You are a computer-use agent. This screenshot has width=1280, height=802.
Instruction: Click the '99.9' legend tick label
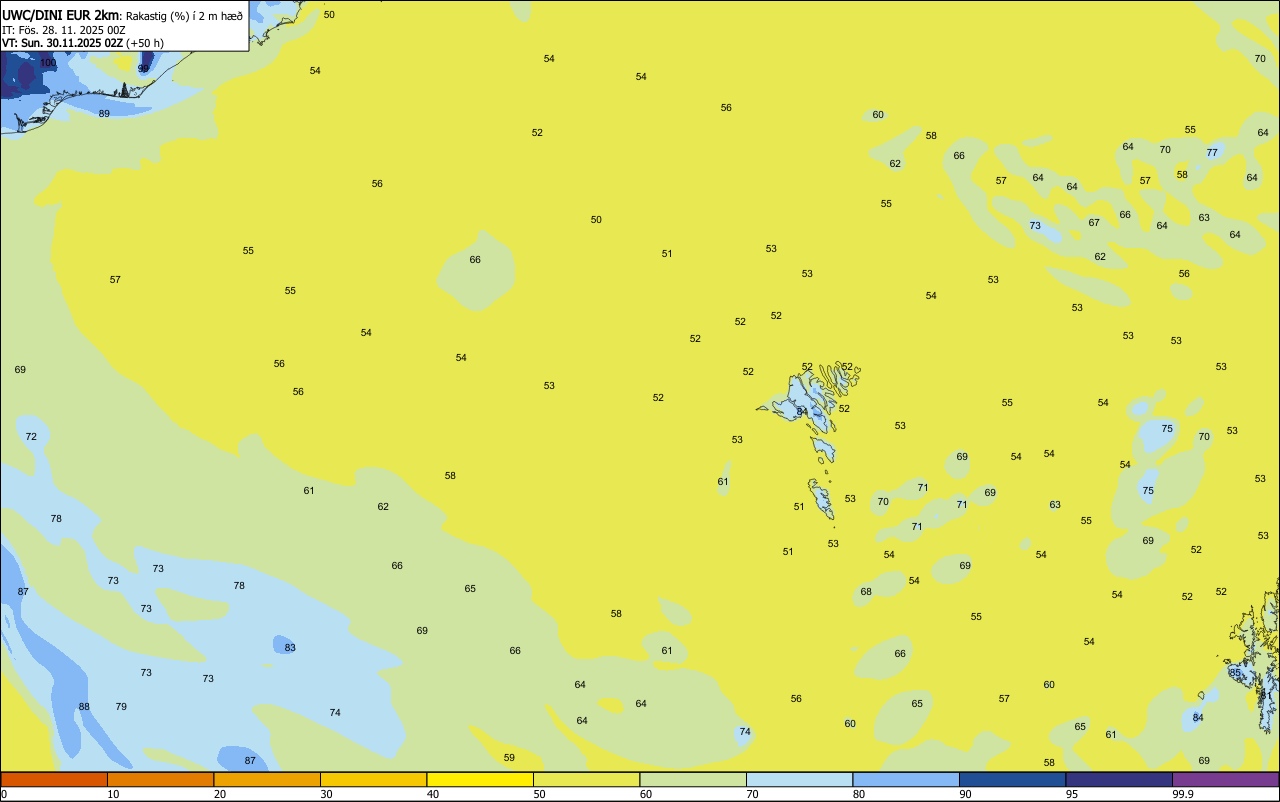pos(1183,794)
